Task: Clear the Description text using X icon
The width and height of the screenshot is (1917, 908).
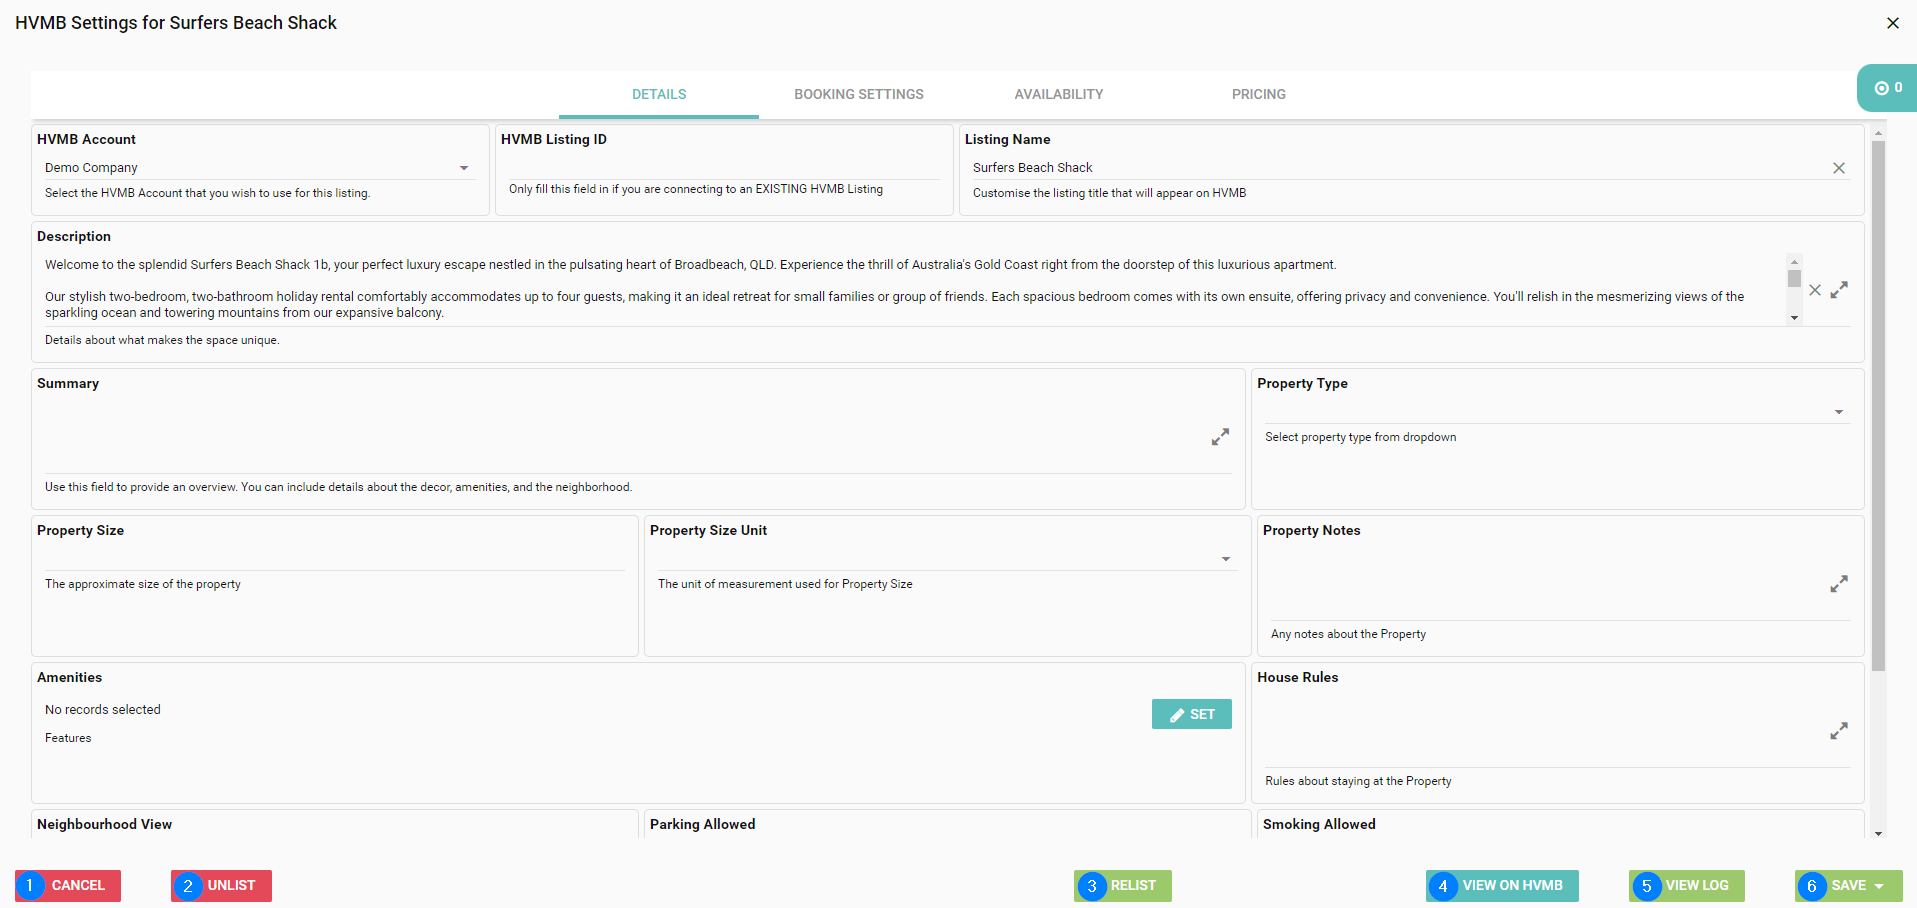Action: click(x=1814, y=290)
